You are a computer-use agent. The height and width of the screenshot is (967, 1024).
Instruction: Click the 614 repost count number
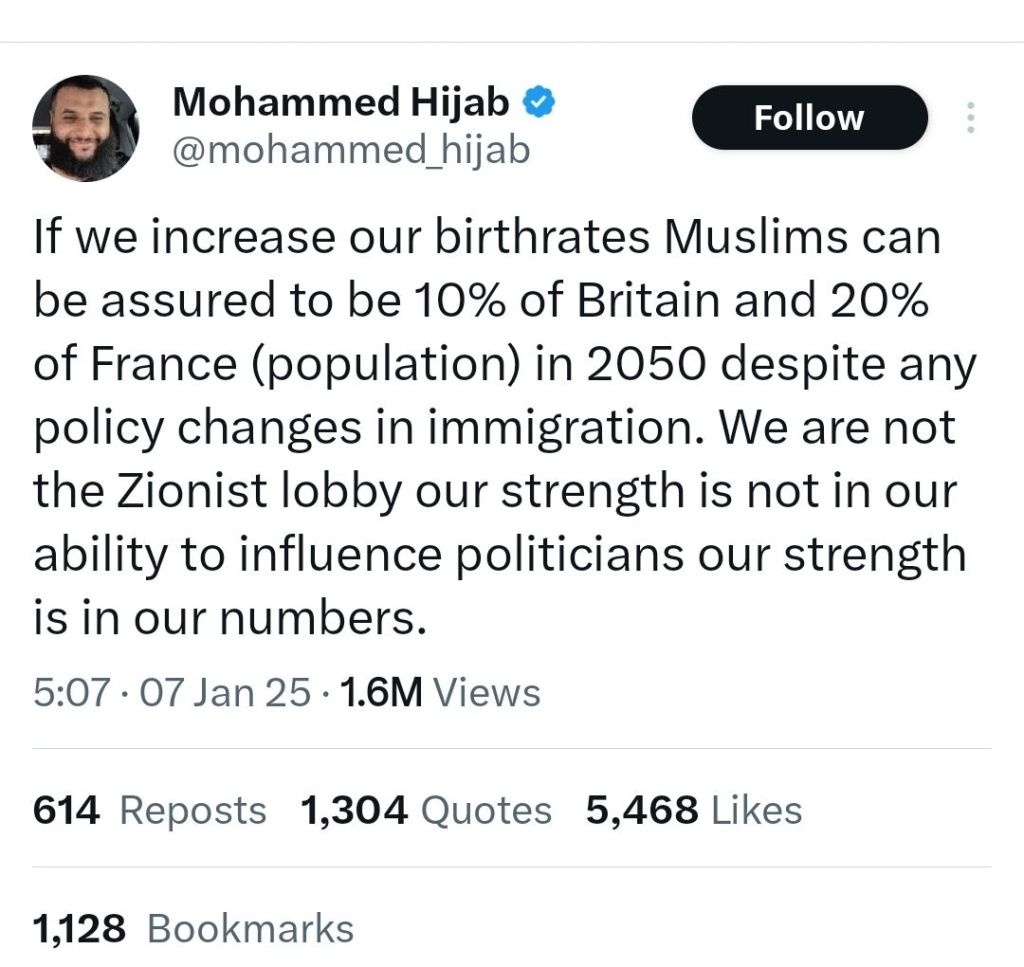point(66,810)
